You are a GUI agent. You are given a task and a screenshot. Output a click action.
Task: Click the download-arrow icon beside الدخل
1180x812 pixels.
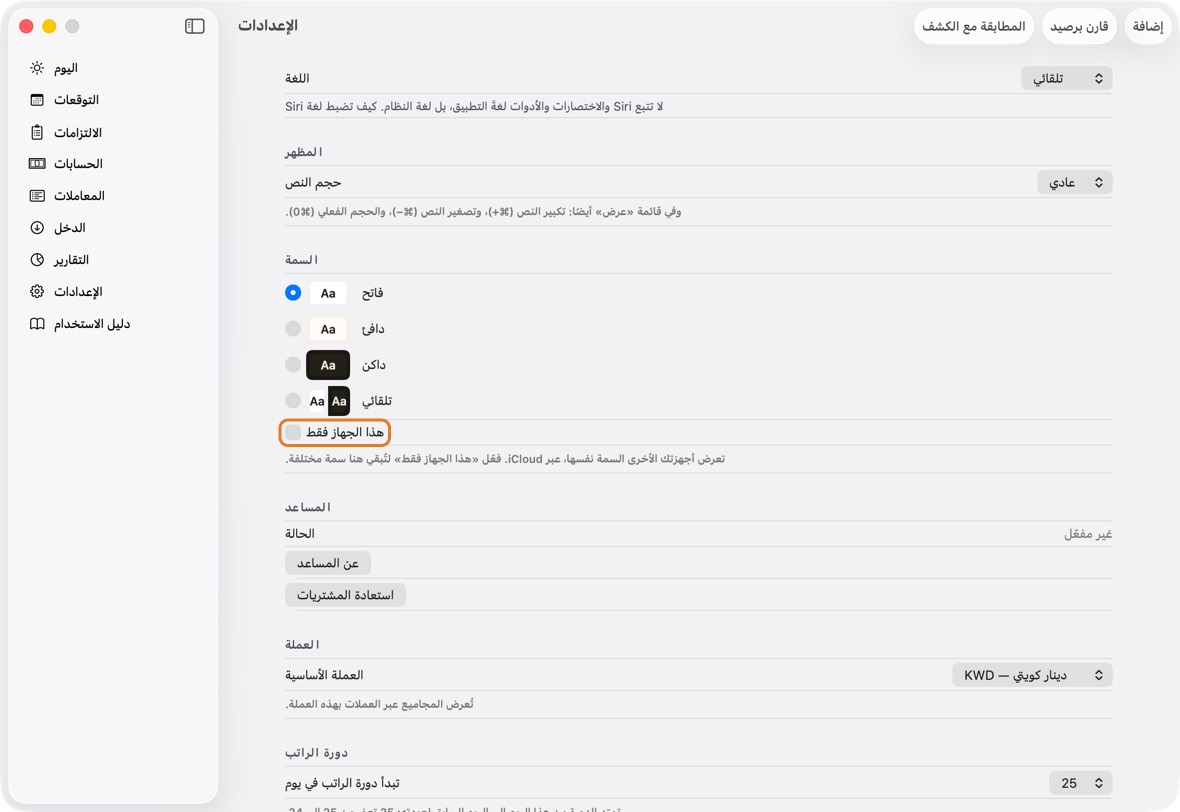(37, 228)
